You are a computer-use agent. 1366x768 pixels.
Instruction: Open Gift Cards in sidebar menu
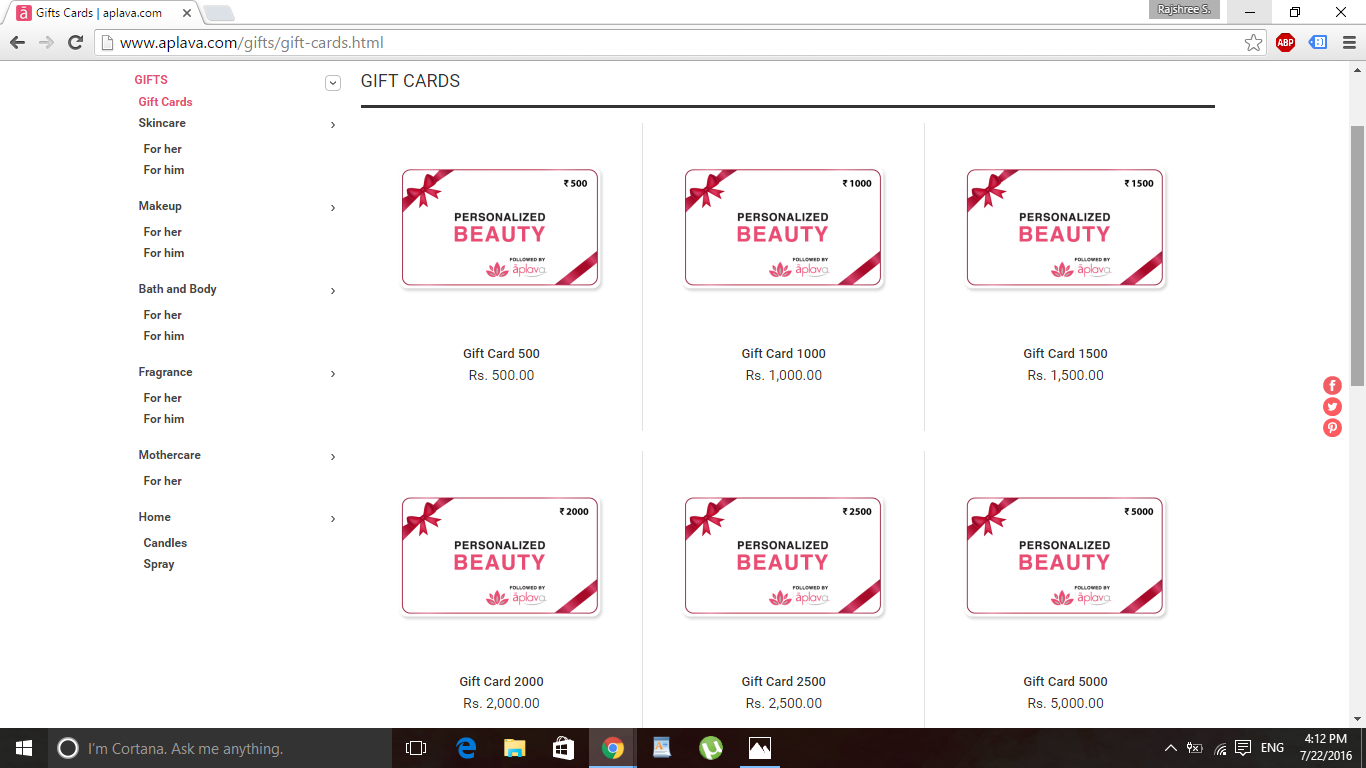coord(165,102)
